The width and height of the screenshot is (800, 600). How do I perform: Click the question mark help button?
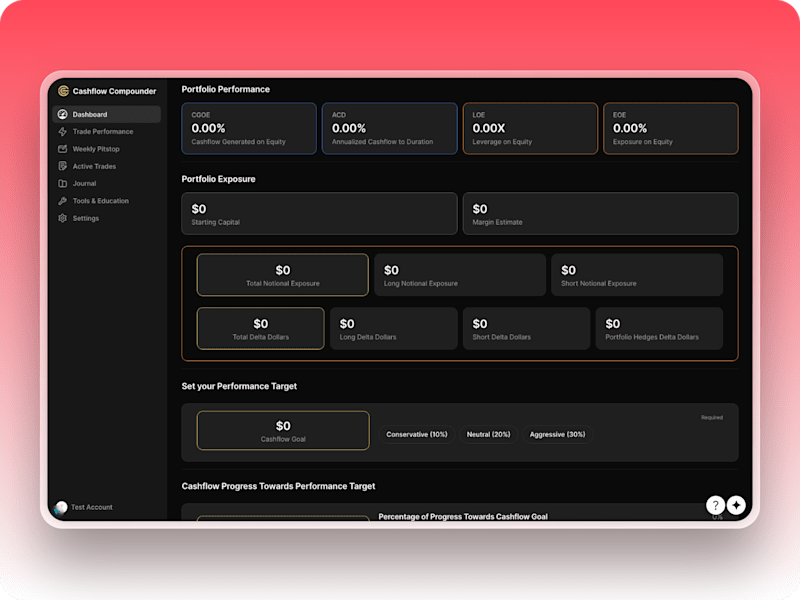pos(715,505)
